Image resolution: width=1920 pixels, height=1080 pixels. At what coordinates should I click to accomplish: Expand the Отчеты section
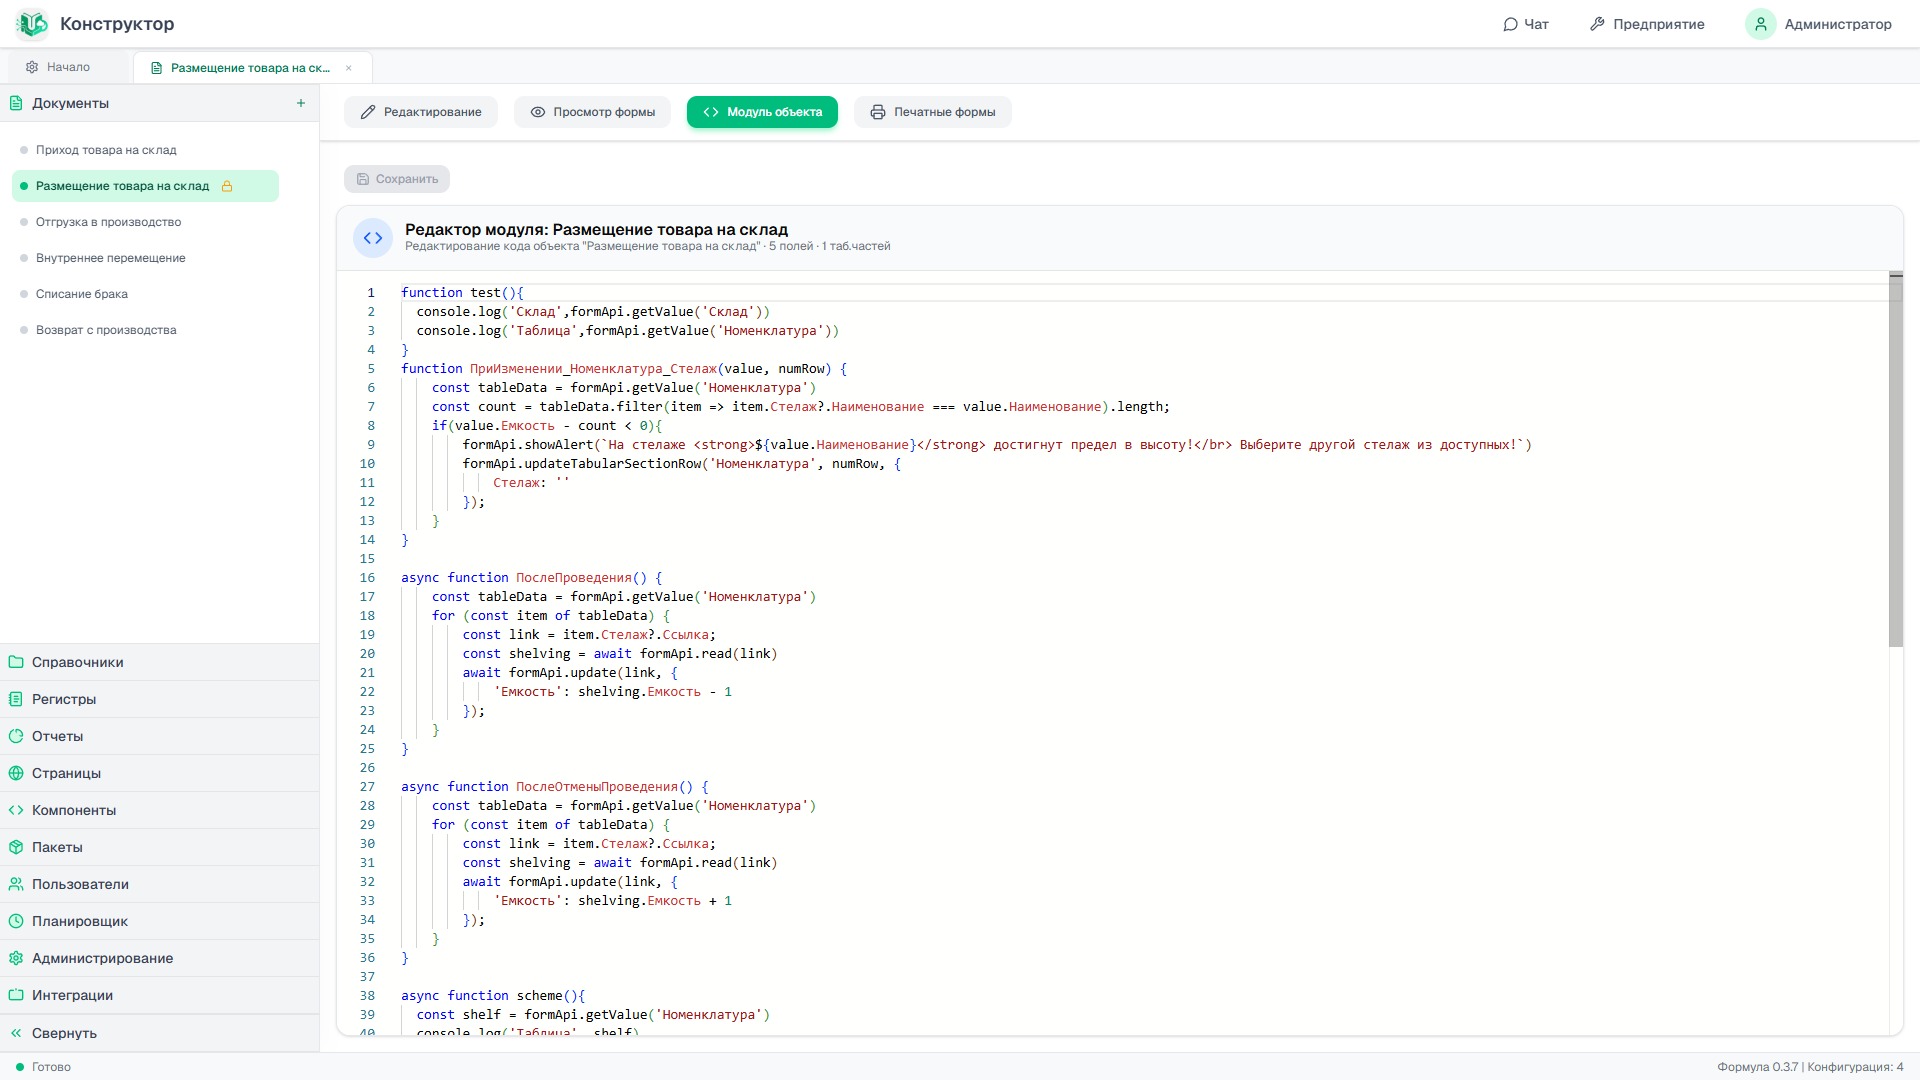(x=160, y=736)
